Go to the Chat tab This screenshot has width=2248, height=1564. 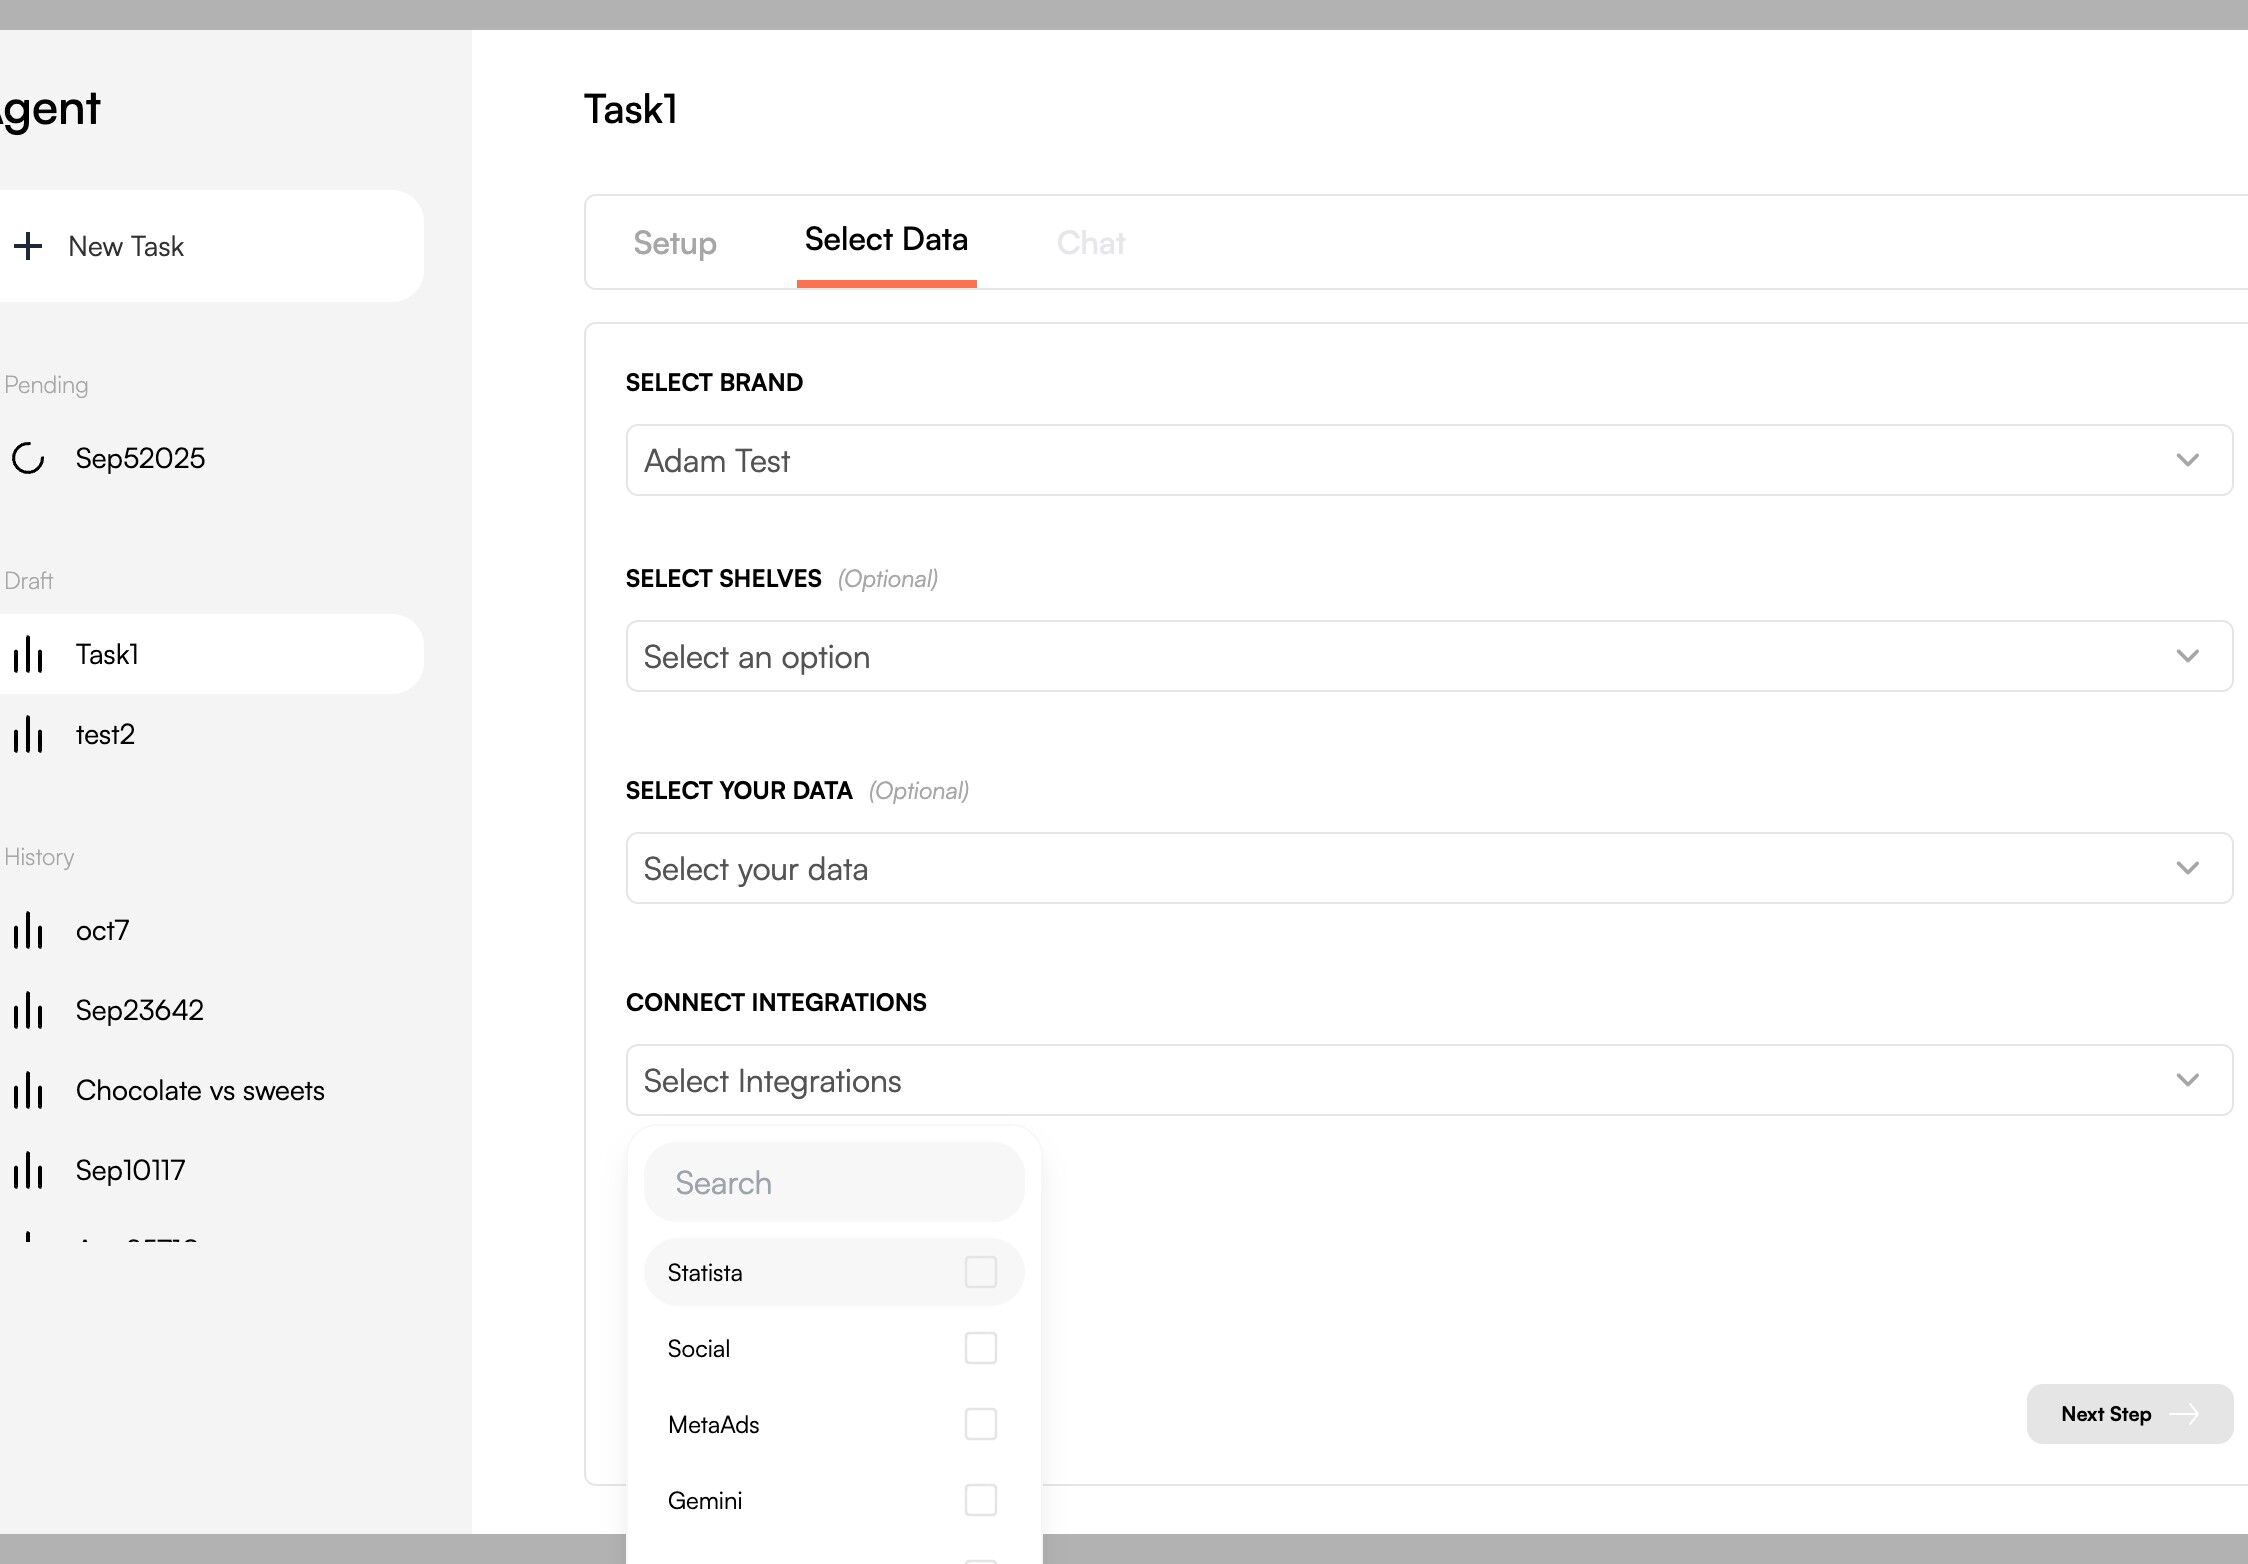(x=1090, y=243)
